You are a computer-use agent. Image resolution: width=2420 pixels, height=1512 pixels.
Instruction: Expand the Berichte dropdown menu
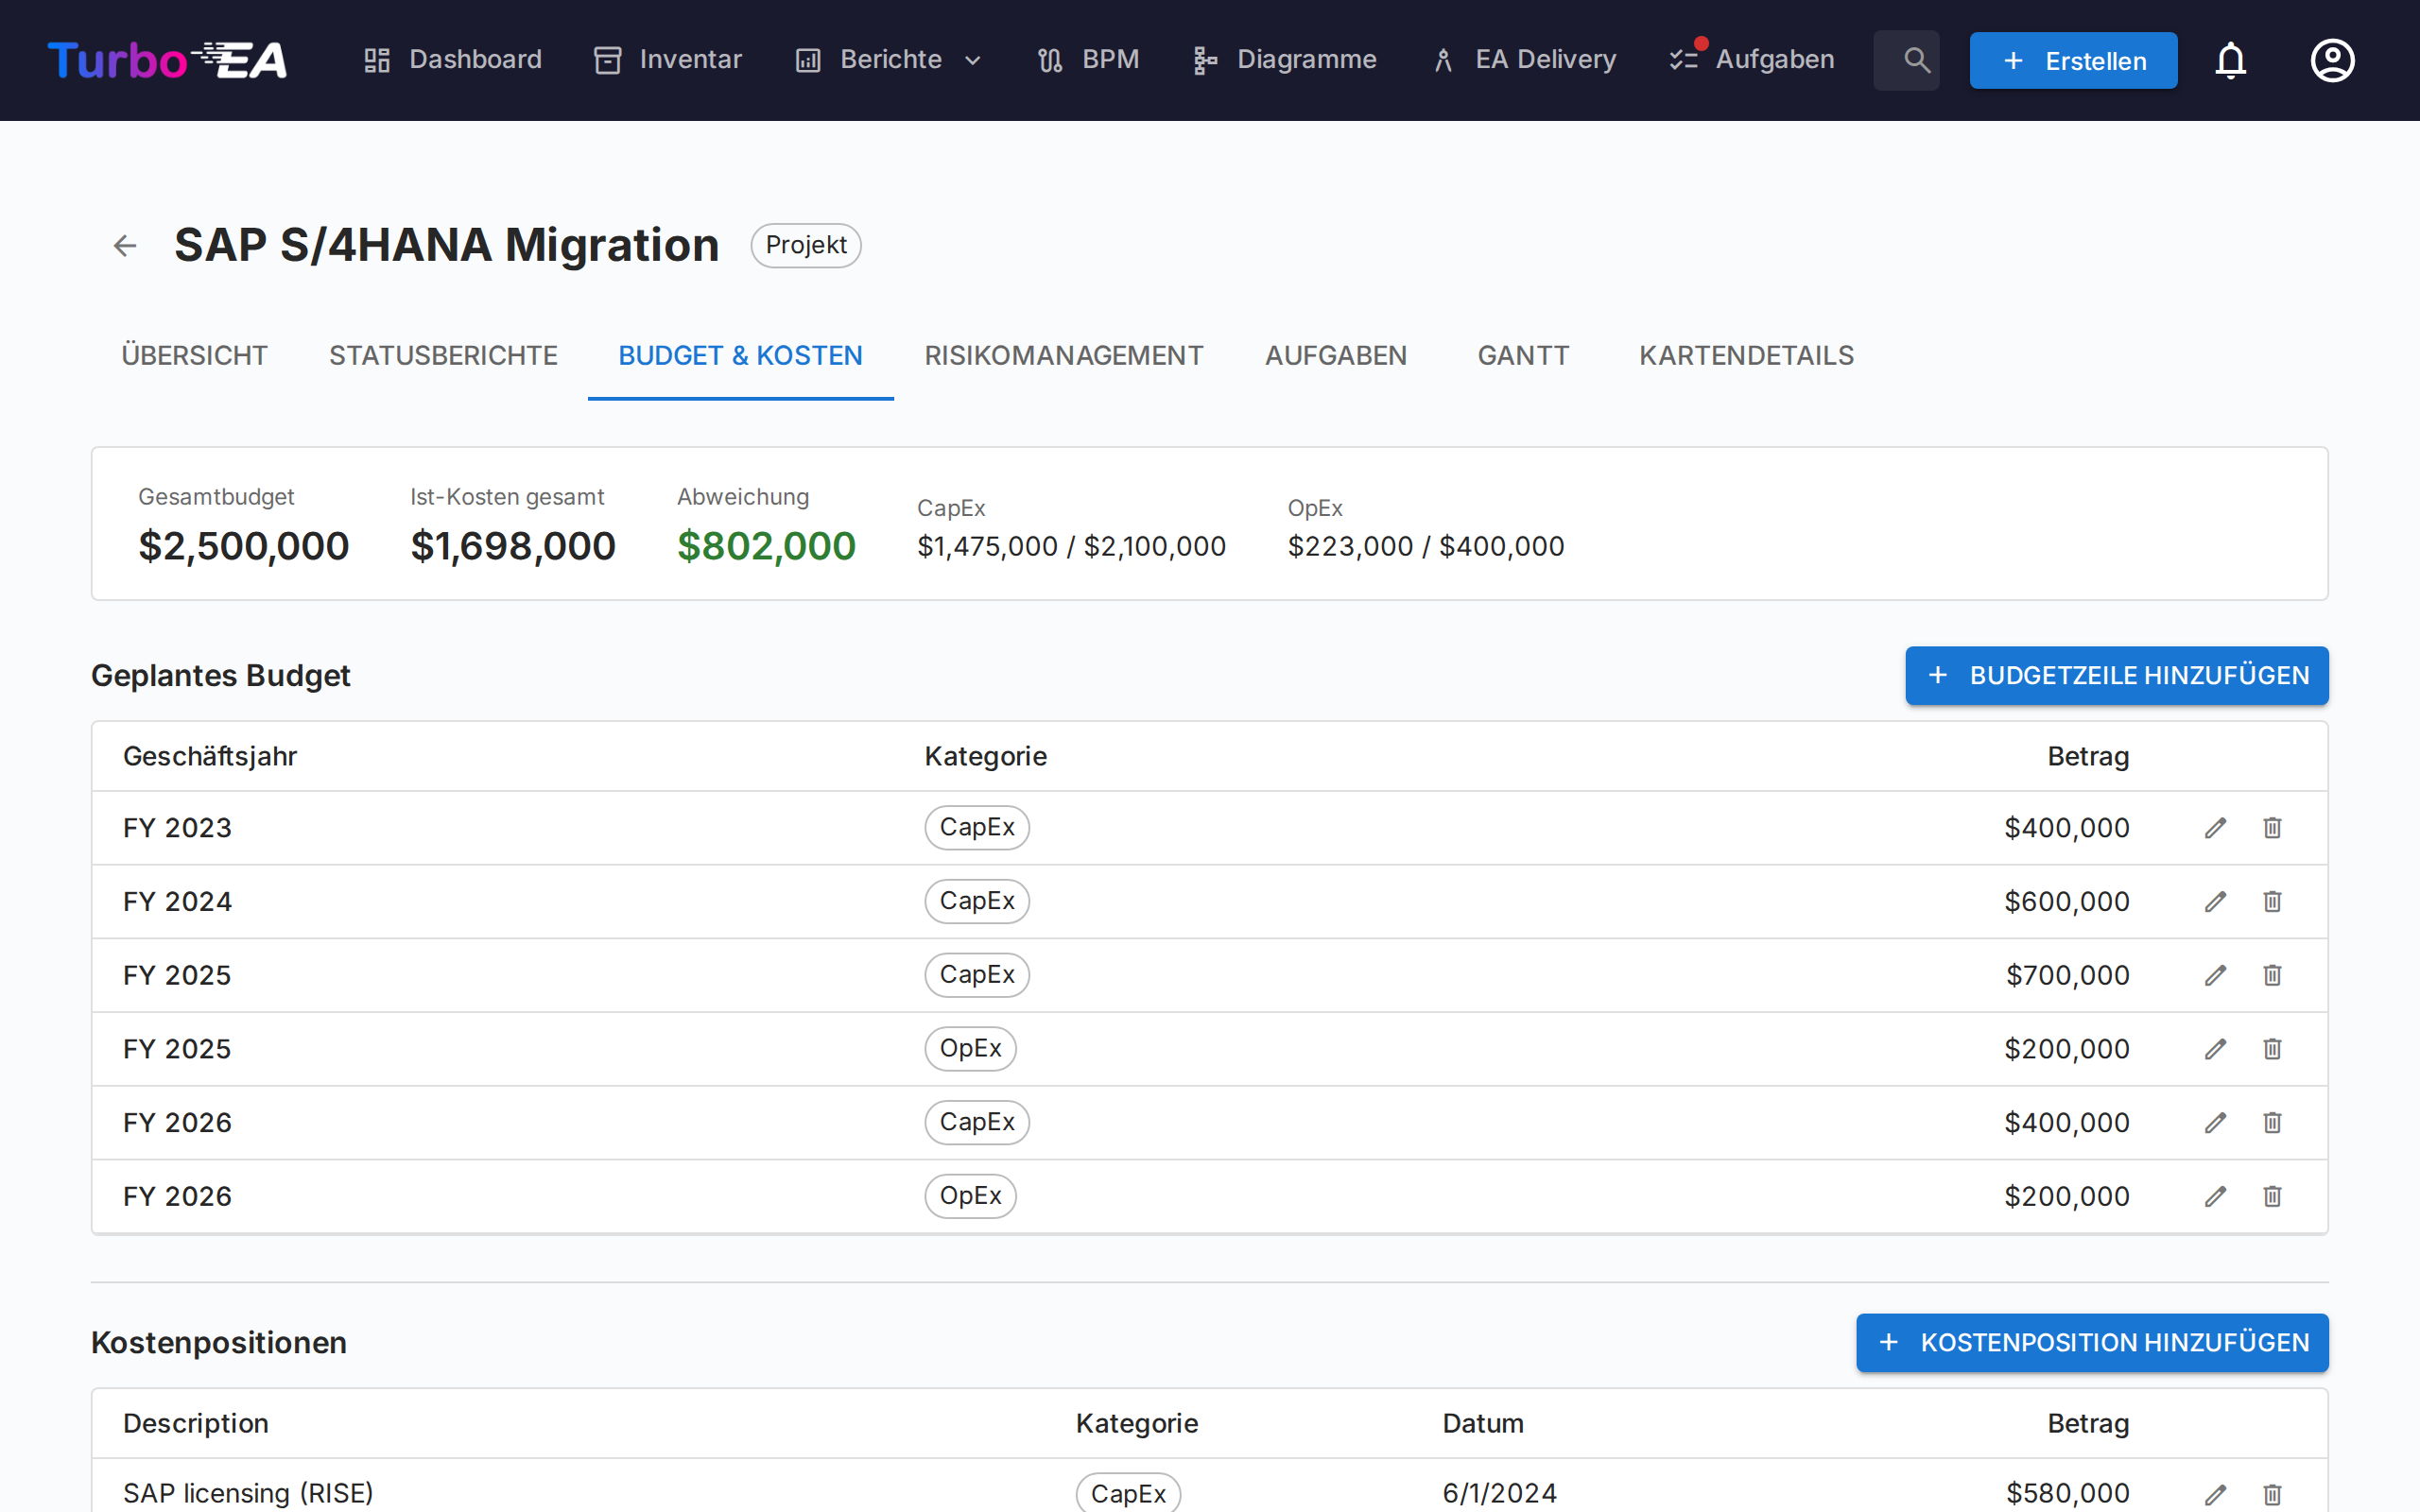[889, 60]
